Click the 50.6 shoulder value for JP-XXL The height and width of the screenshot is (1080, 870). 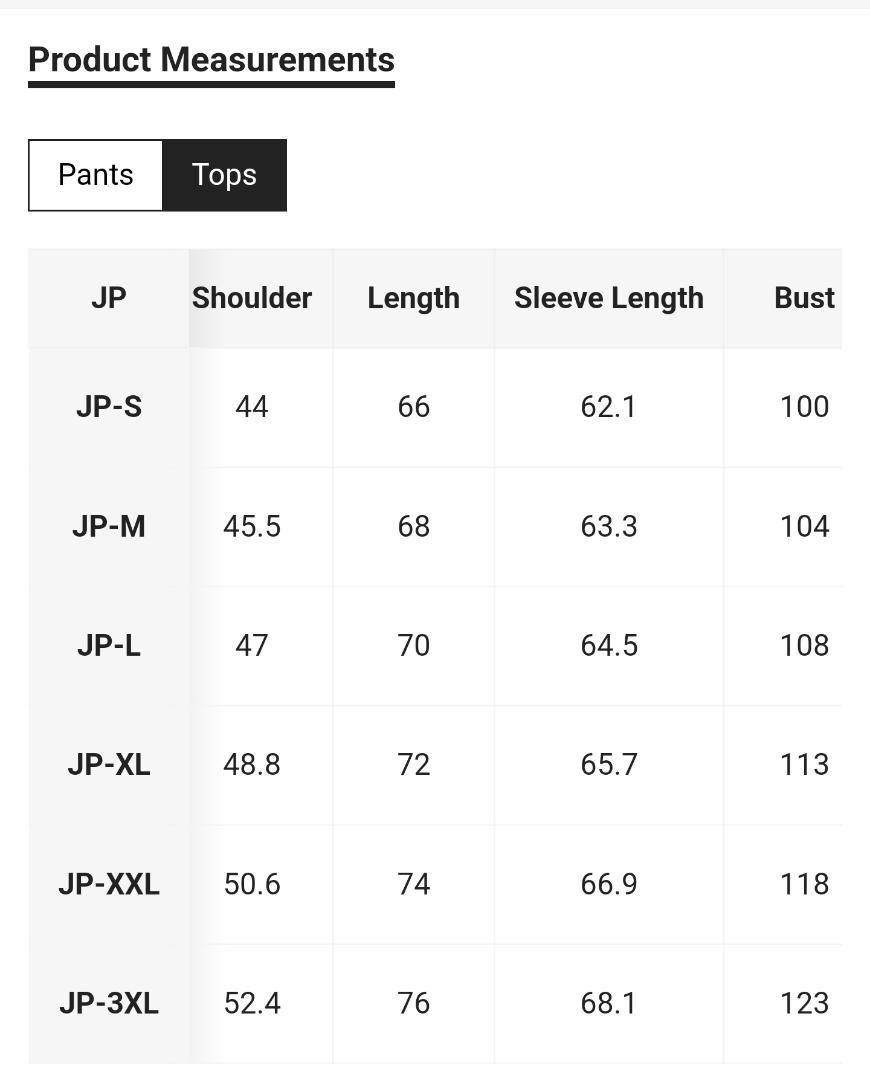(252, 884)
